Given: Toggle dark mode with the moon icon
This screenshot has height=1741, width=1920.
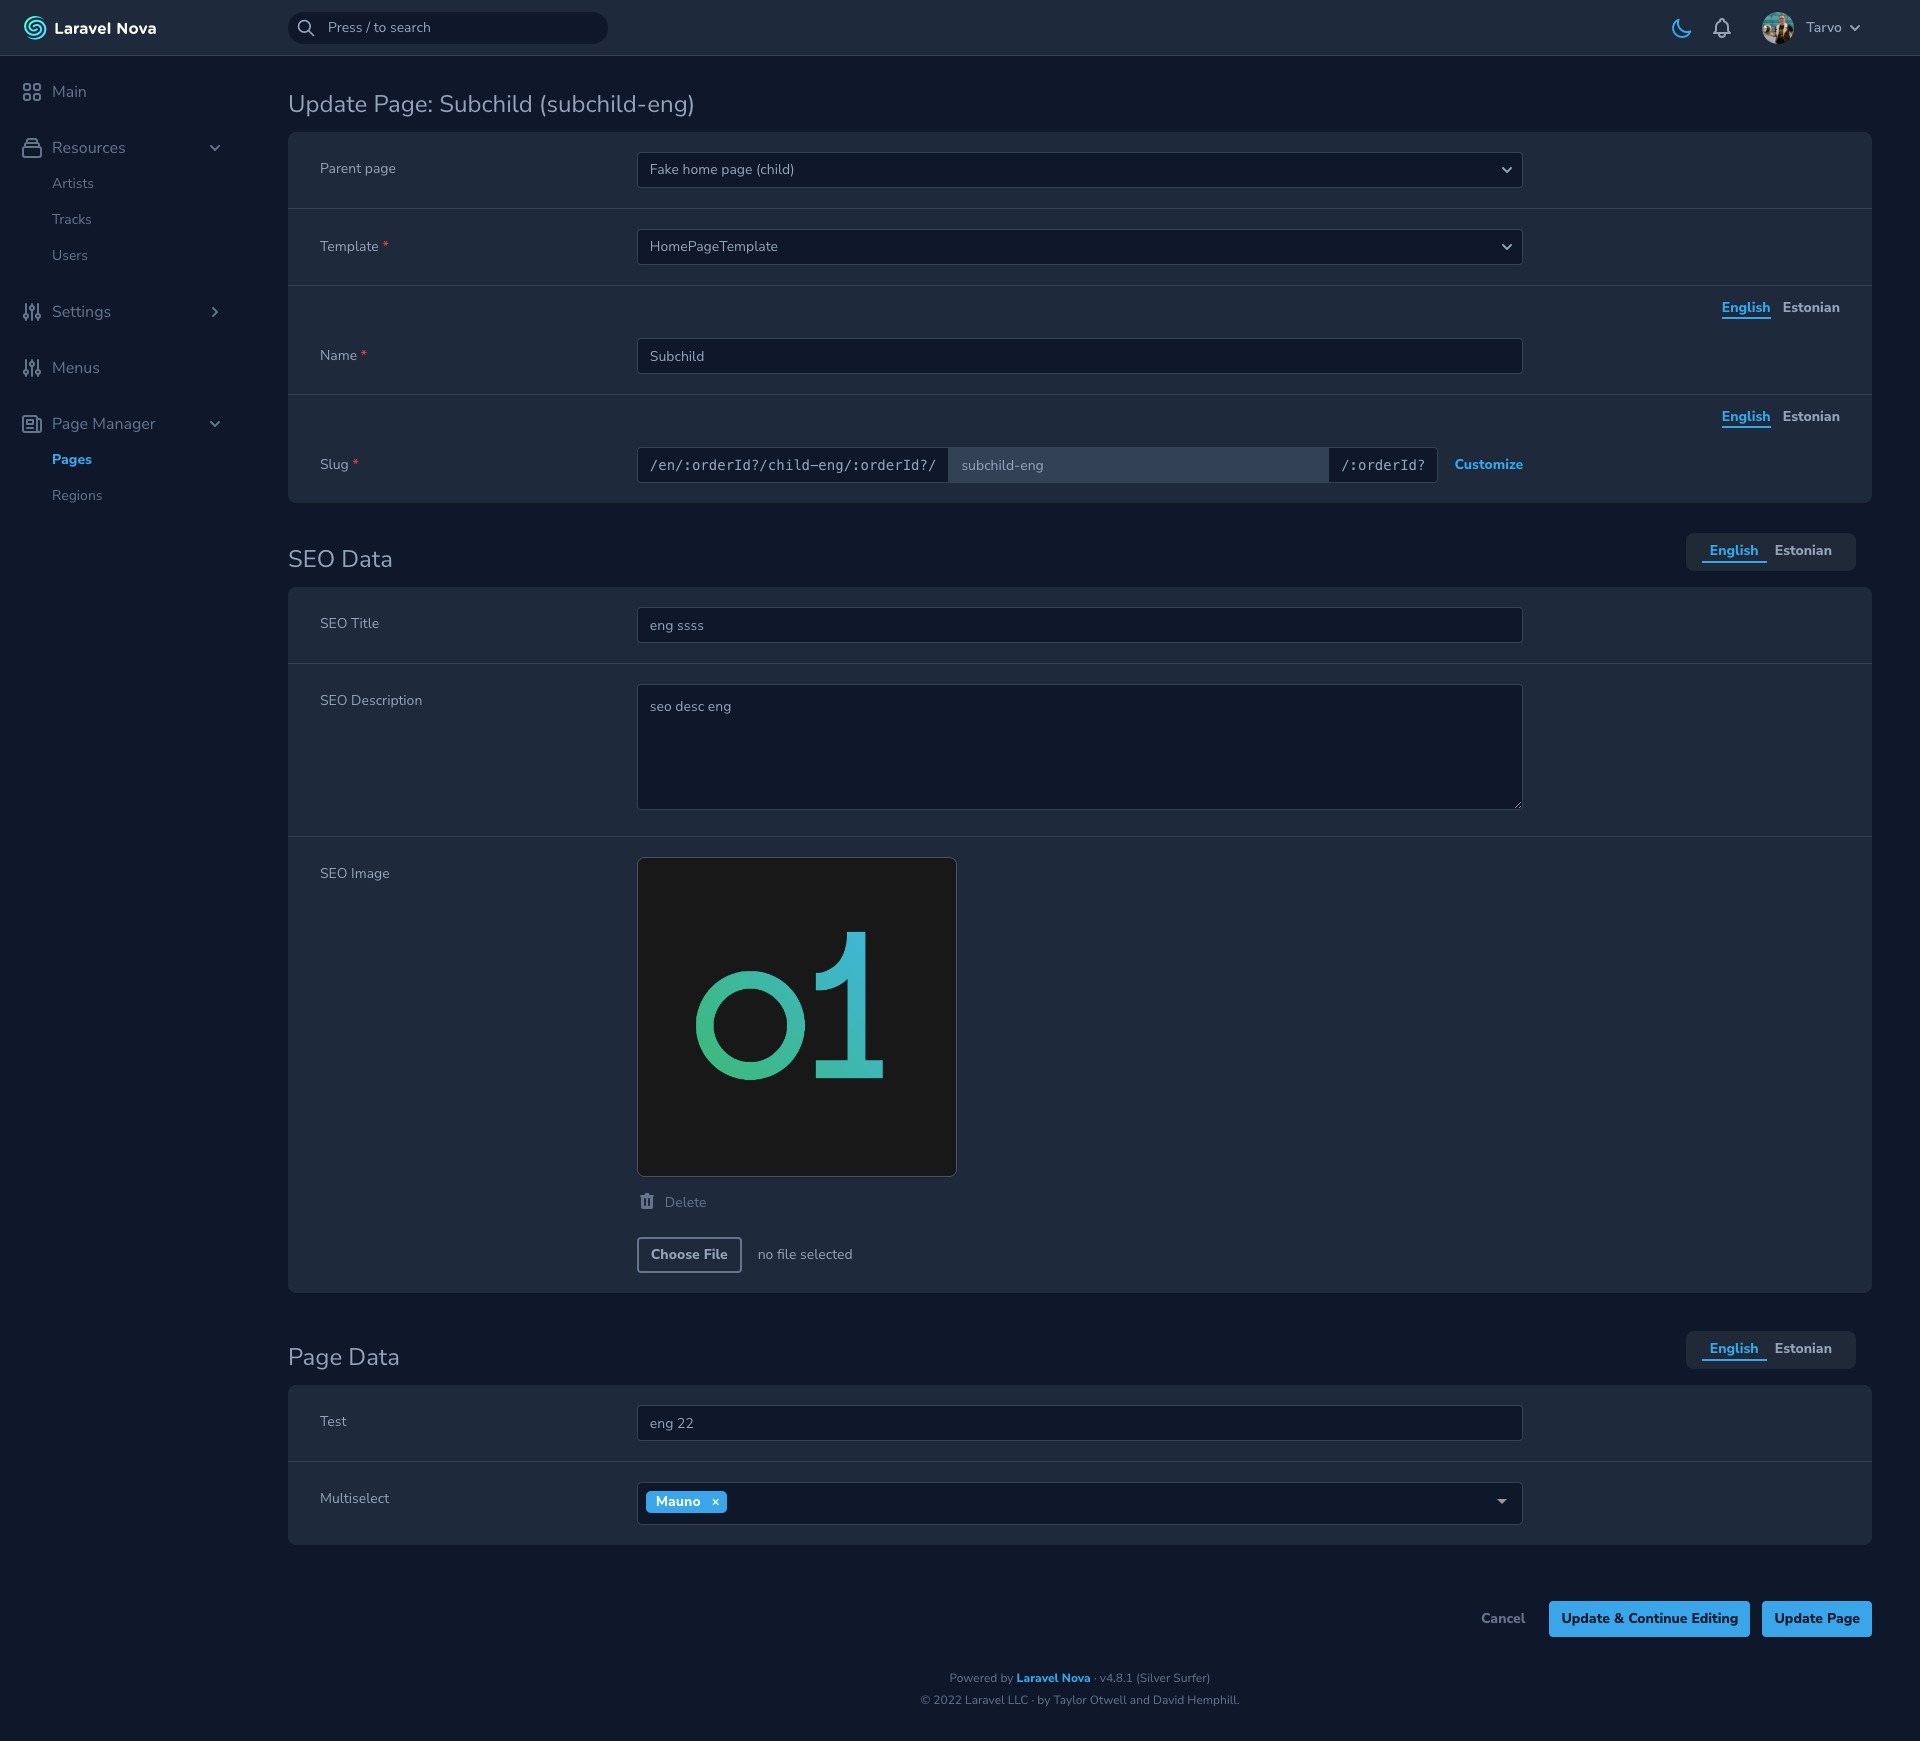Looking at the screenshot, I should (x=1680, y=27).
